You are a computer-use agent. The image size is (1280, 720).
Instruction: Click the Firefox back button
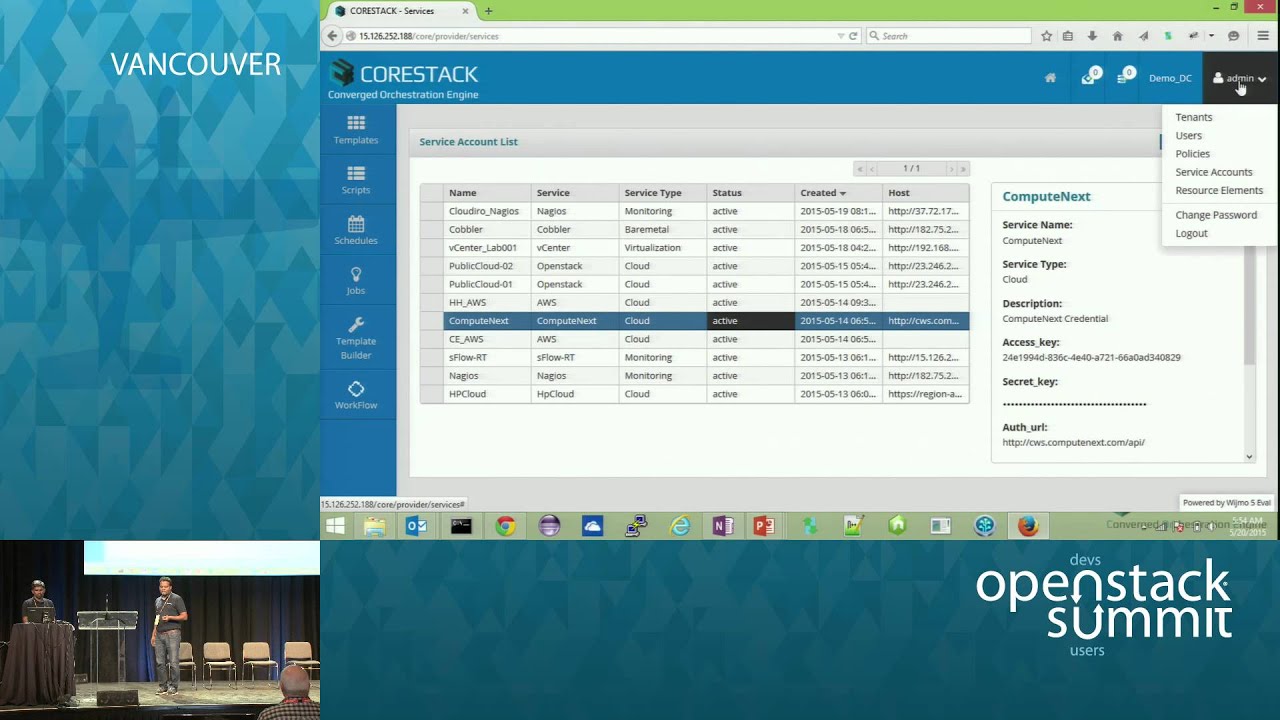[x=333, y=36]
